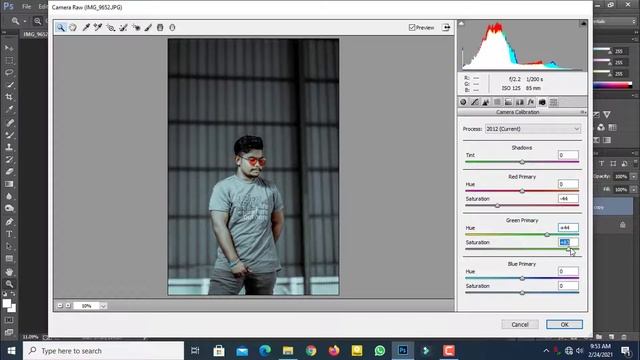The width and height of the screenshot is (640, 360).
Task: Click the Cancel button
Action: click(x=520, y=324)
